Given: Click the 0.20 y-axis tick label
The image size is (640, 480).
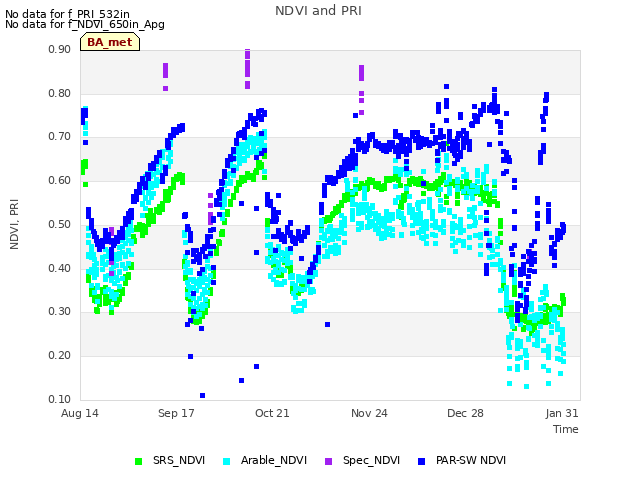Looking at the screenshot, I should 60,356.
